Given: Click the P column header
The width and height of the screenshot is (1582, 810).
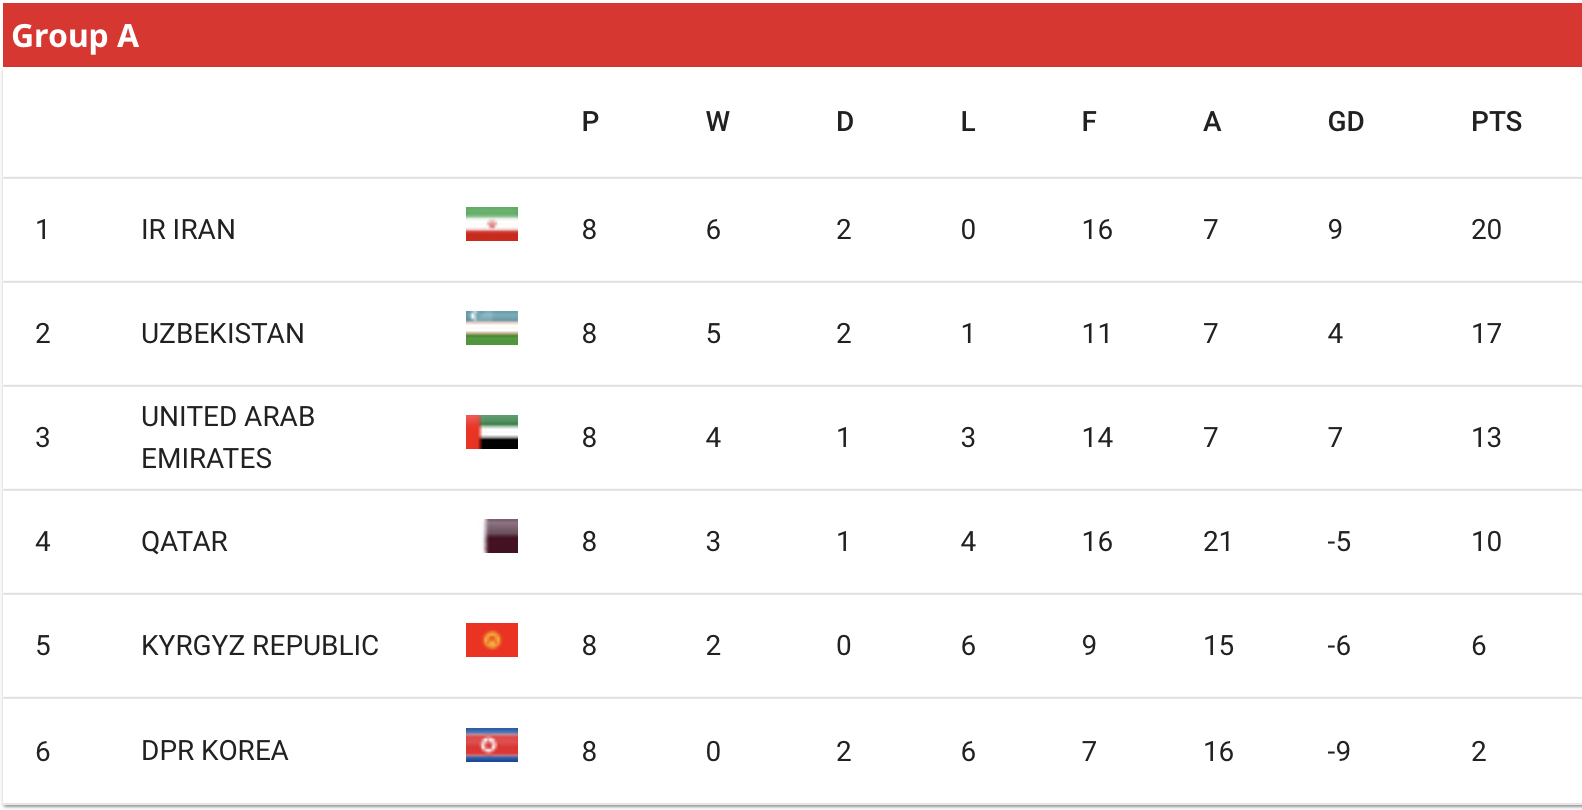Looking at the screenshot, I should tap(590, 122).
